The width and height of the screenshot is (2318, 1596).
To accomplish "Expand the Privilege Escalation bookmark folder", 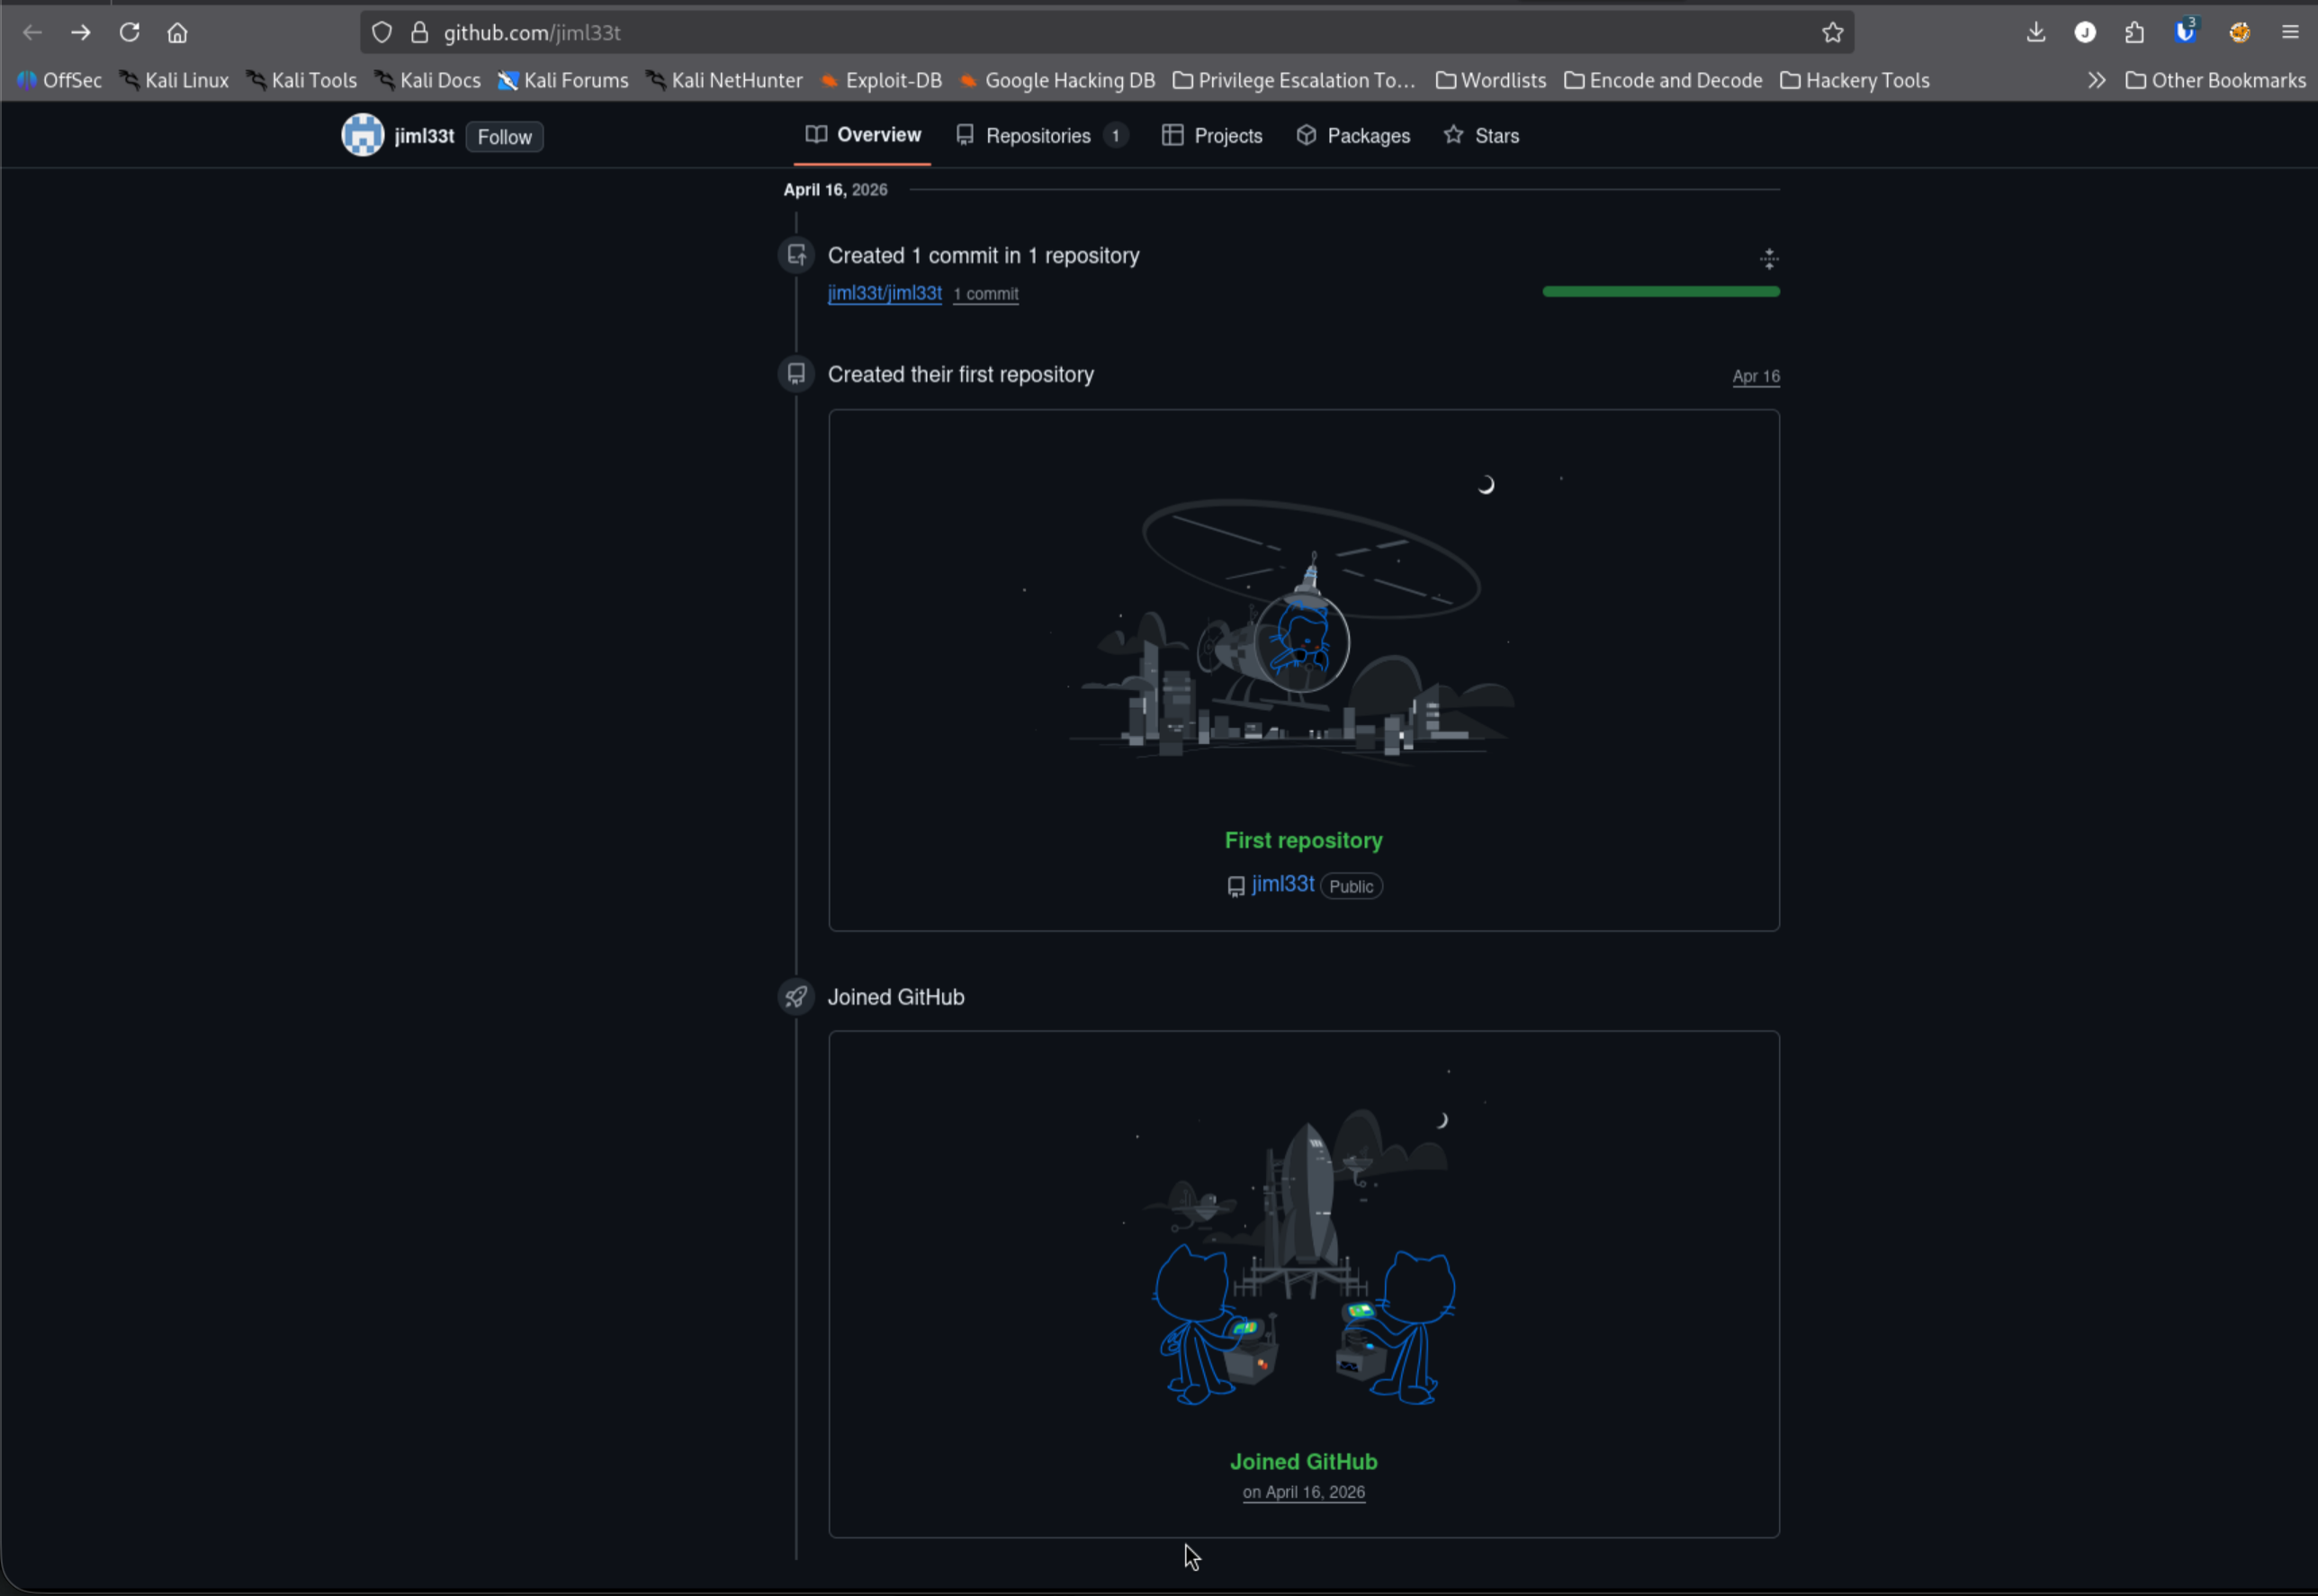I will coord(1294,80).
